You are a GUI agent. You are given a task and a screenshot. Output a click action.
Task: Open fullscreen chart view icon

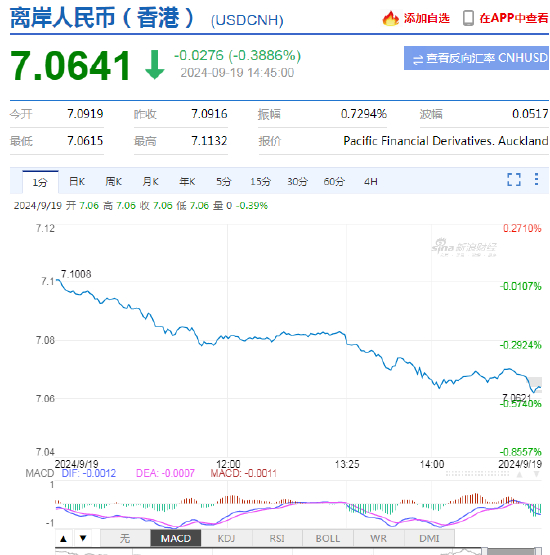pyautogui.click(x=514, y=179)
